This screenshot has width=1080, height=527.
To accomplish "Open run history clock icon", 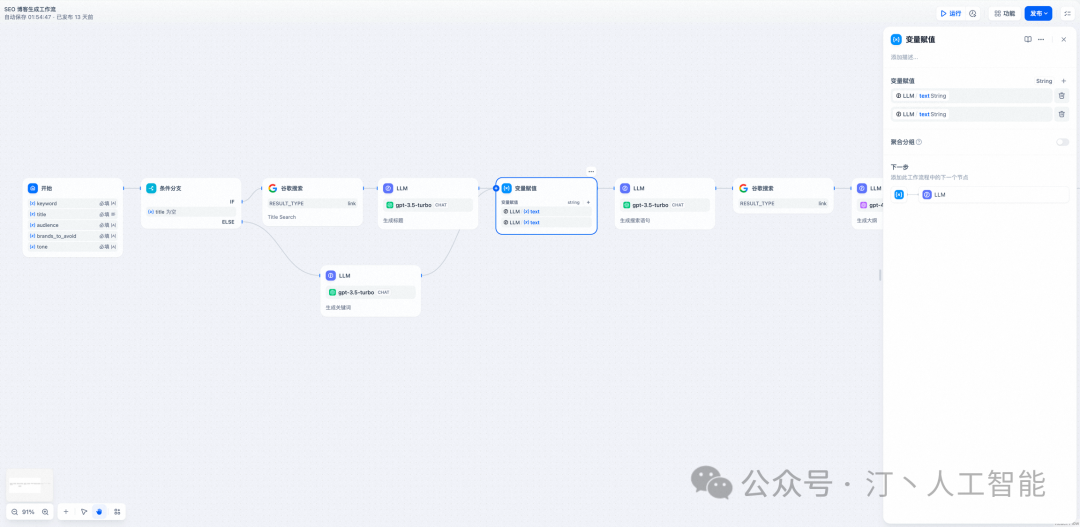I will [973, 14].
